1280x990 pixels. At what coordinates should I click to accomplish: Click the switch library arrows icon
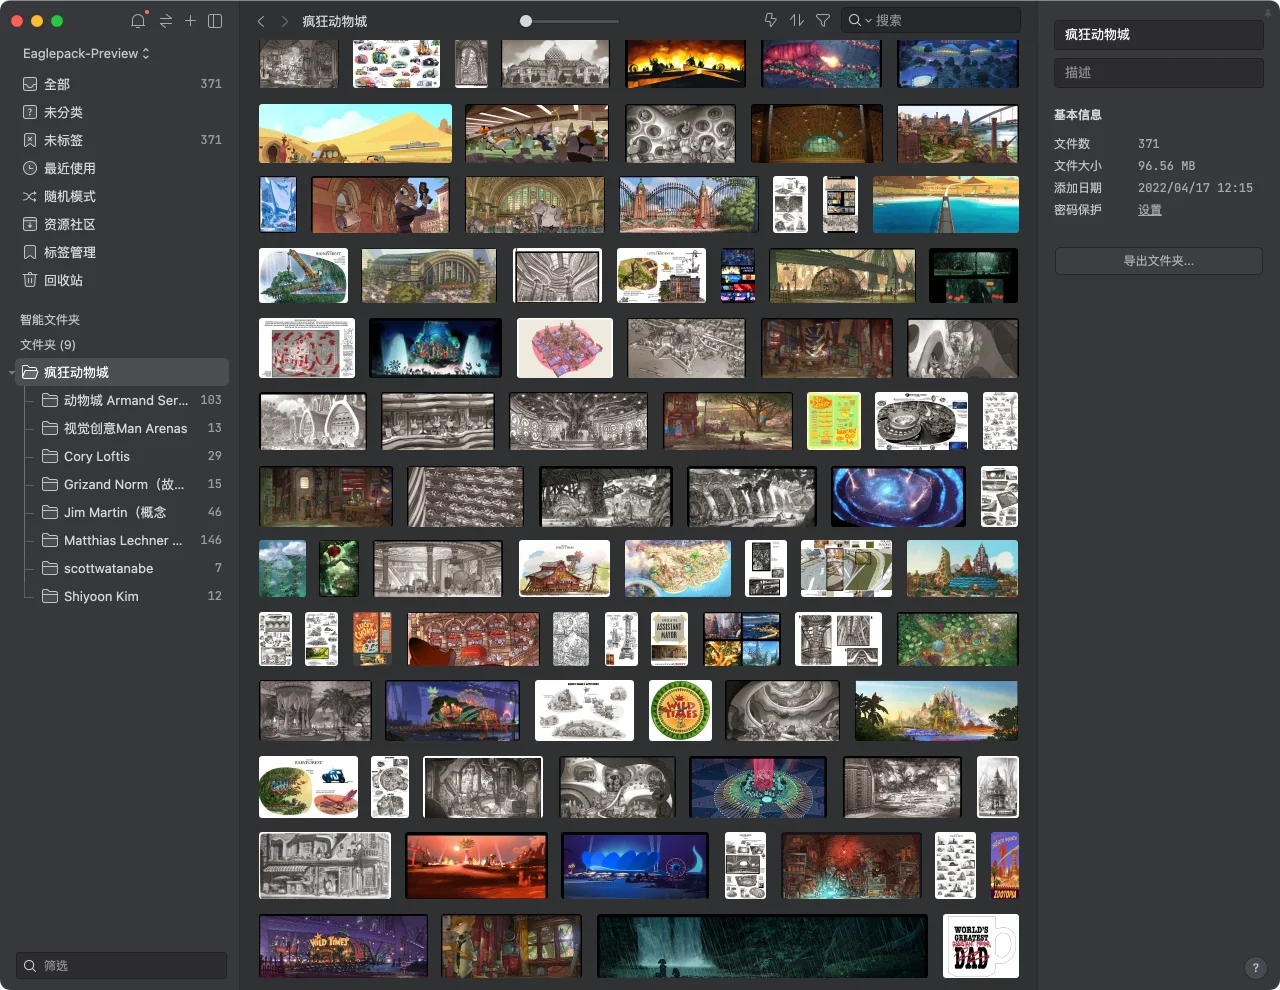(165, 21)
